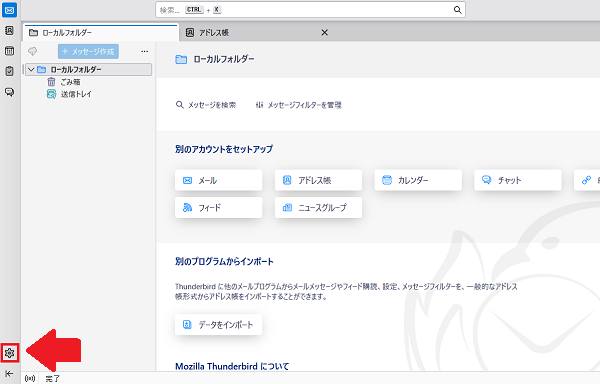600x384 pixels.
Task: Click メッセージフィルターを管理 link
Action: 304,105
